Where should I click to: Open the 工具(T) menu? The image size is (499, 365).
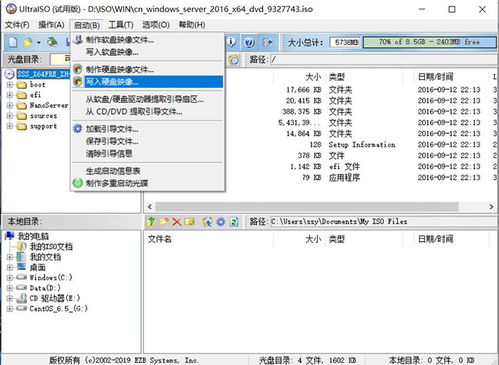click(x=121, y=25)
